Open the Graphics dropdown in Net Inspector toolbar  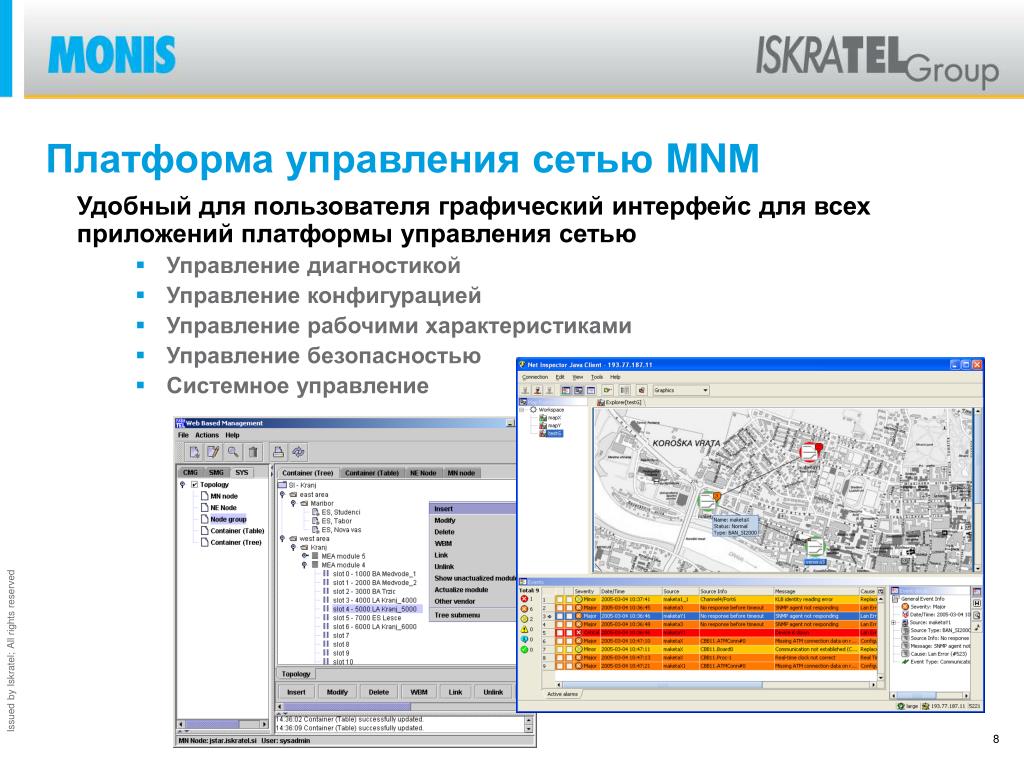[680, 390]
